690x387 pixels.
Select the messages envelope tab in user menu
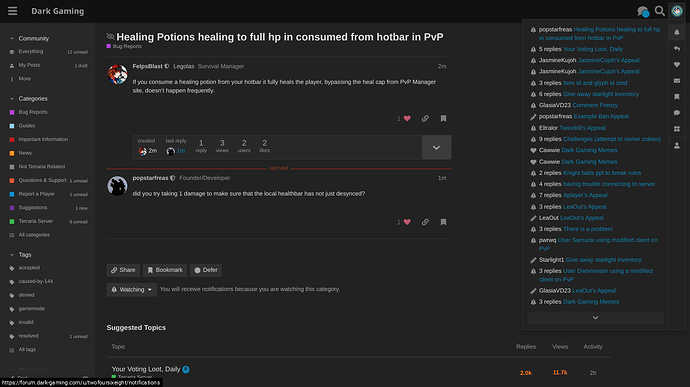(677, 81)
